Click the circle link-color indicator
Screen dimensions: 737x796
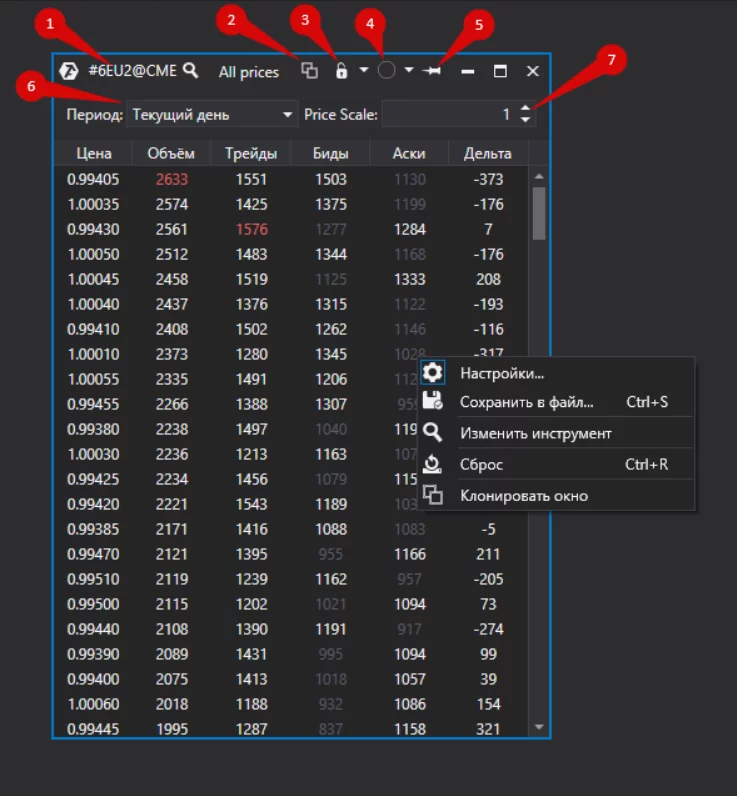pos(387,71)
